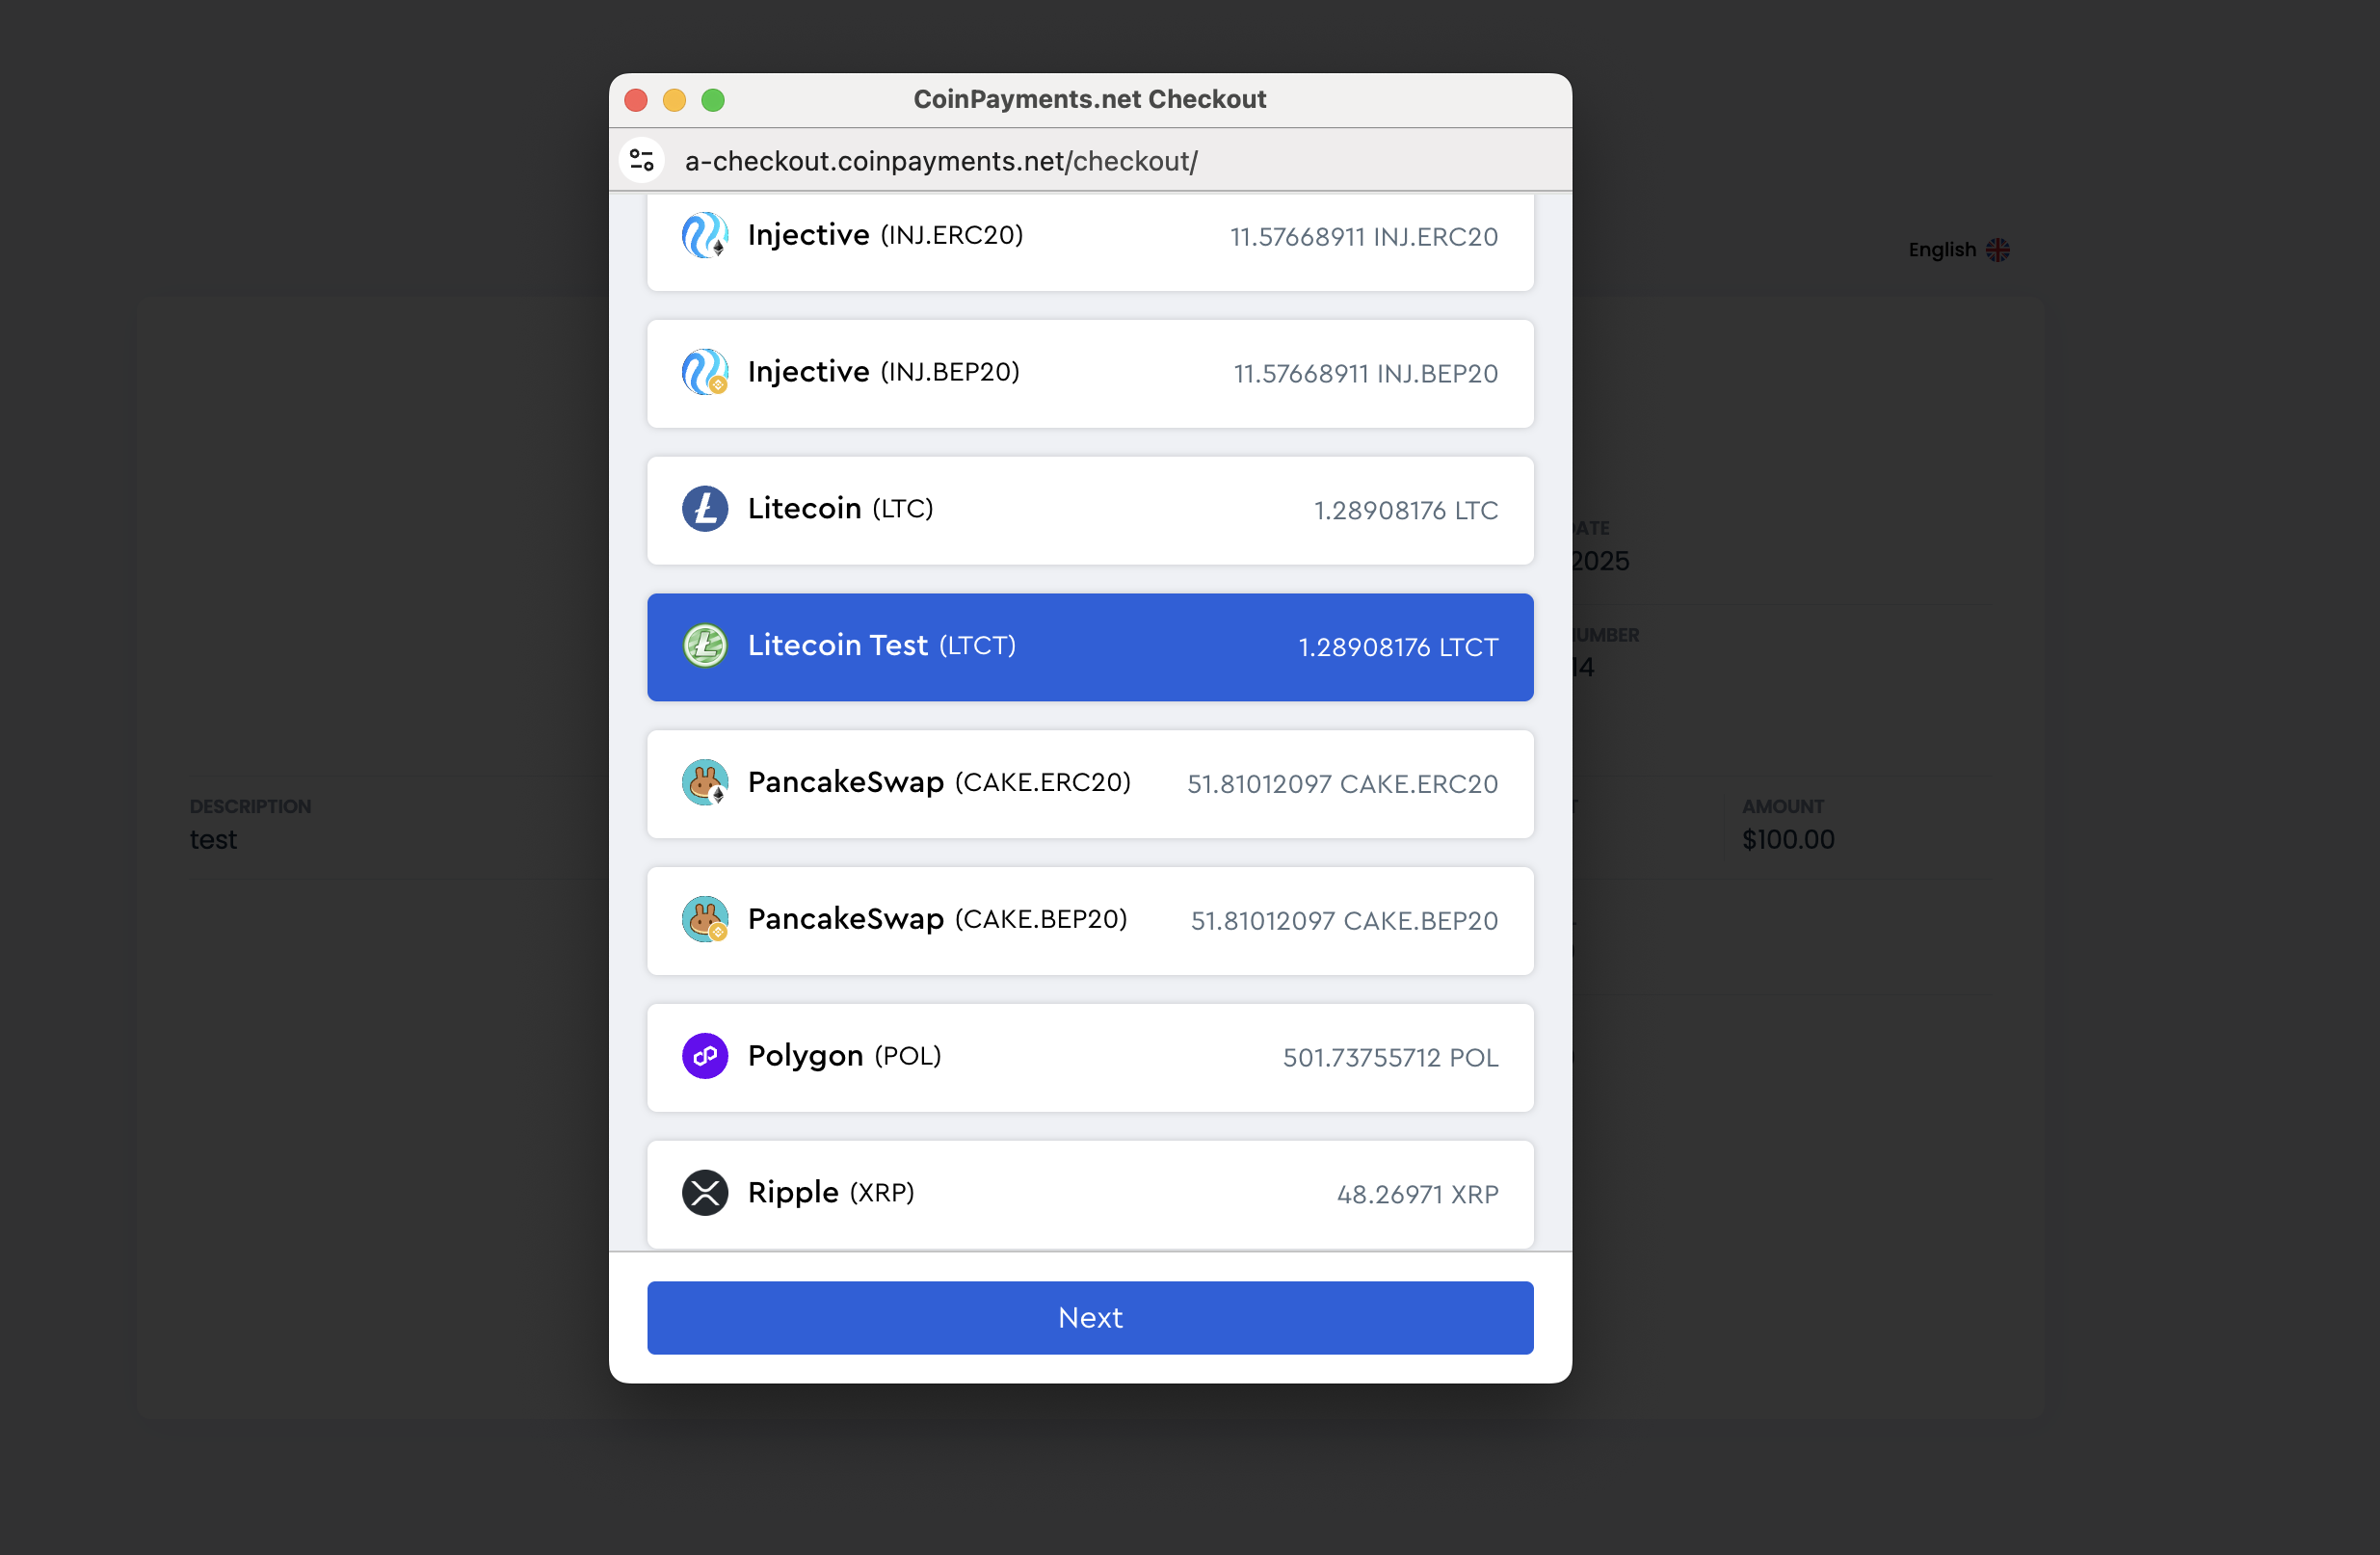Open site settings icon in address bar

coord(642,161)
